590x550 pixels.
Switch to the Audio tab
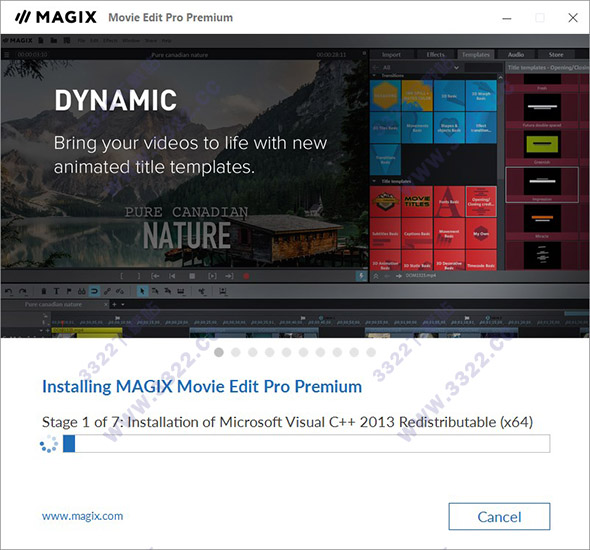click(x=516, y=55)
